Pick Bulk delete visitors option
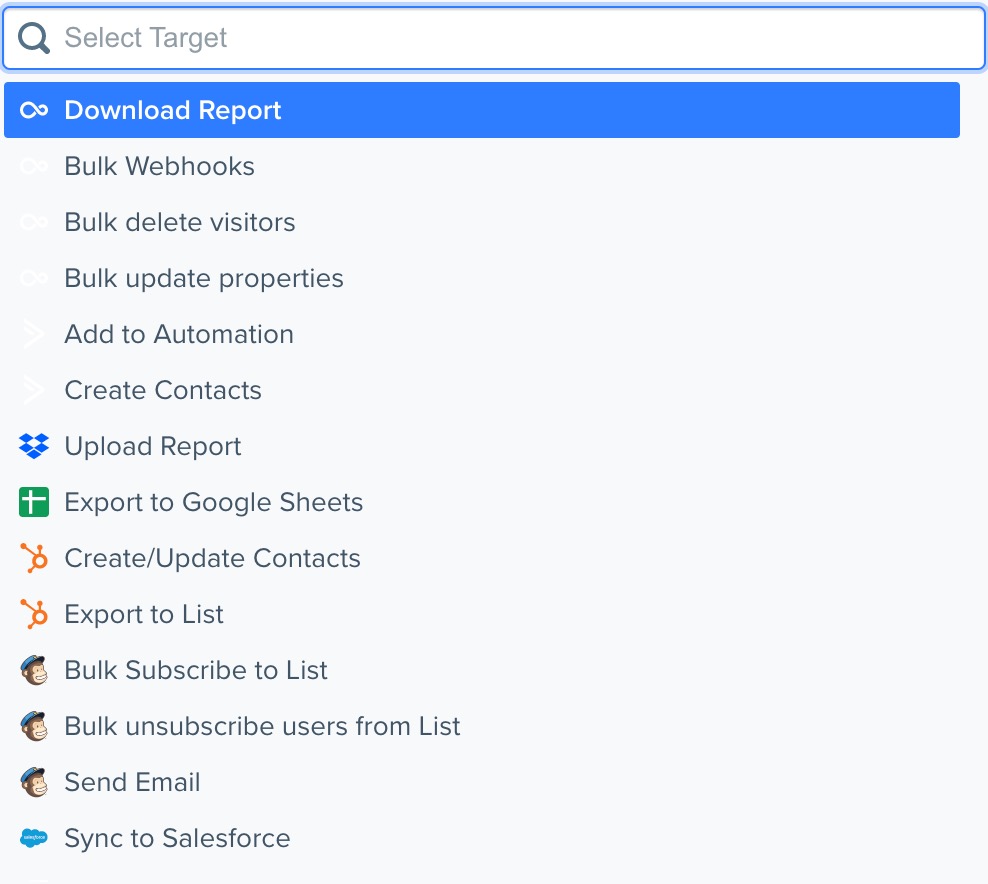Screen dimensions: 988x884 180,222
